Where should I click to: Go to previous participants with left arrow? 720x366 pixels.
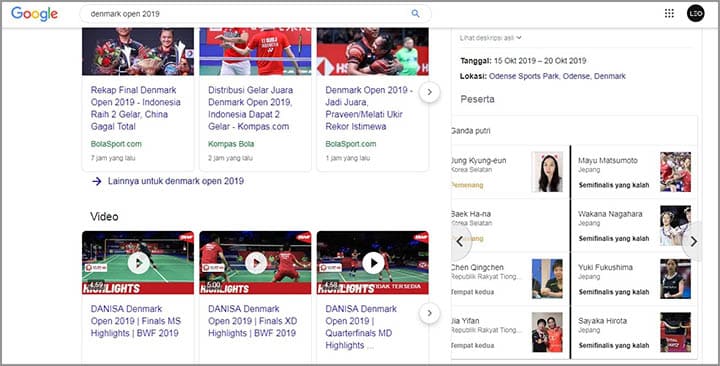460,242
